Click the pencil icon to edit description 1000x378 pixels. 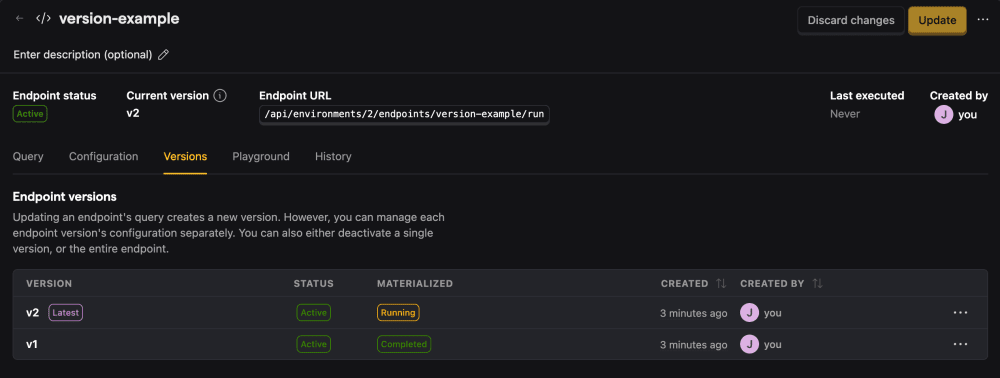pos(163,55)
